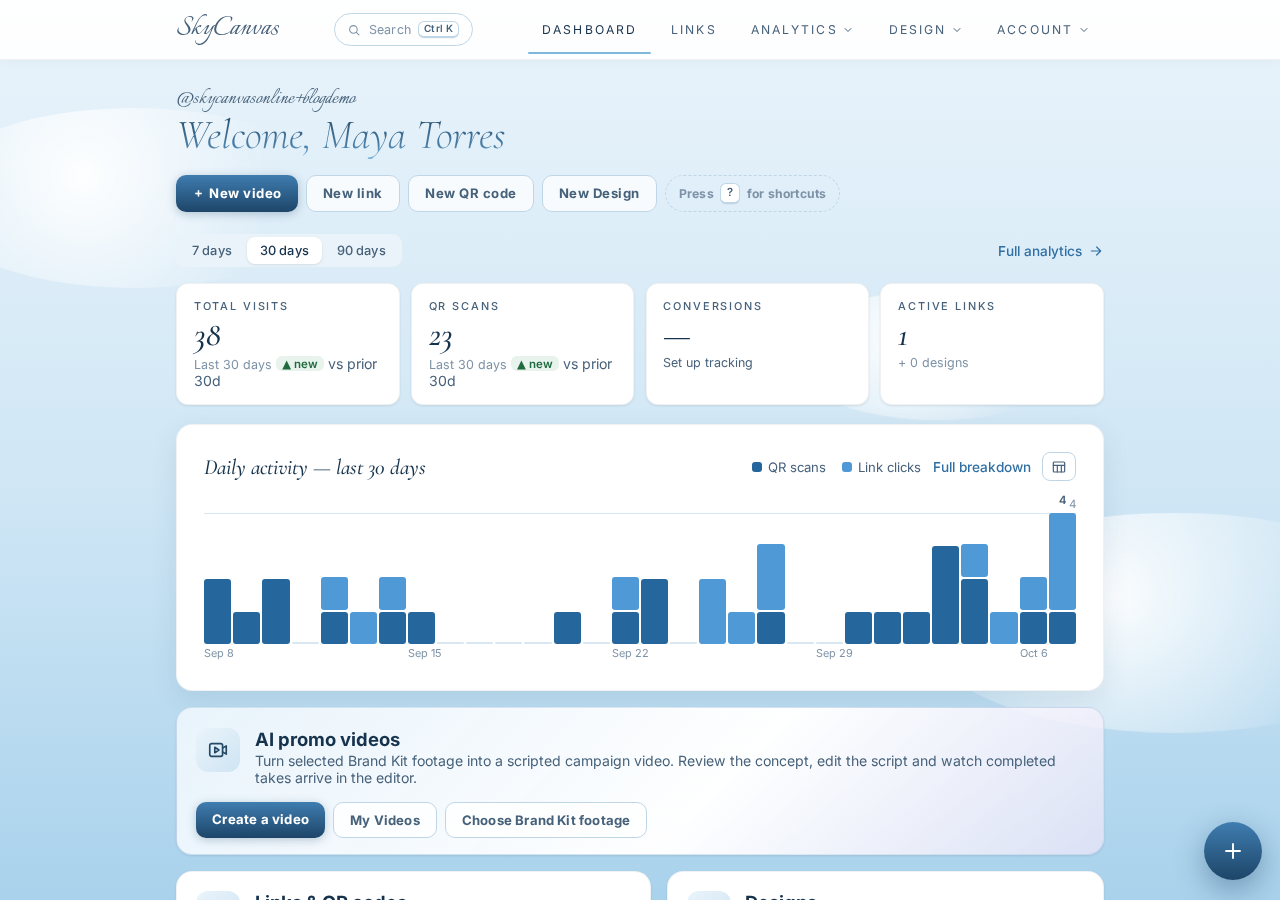The height and width of the screenshot is (900, 1280).
Task: Expand the Analytics menu
Action: tap(802, 30)
